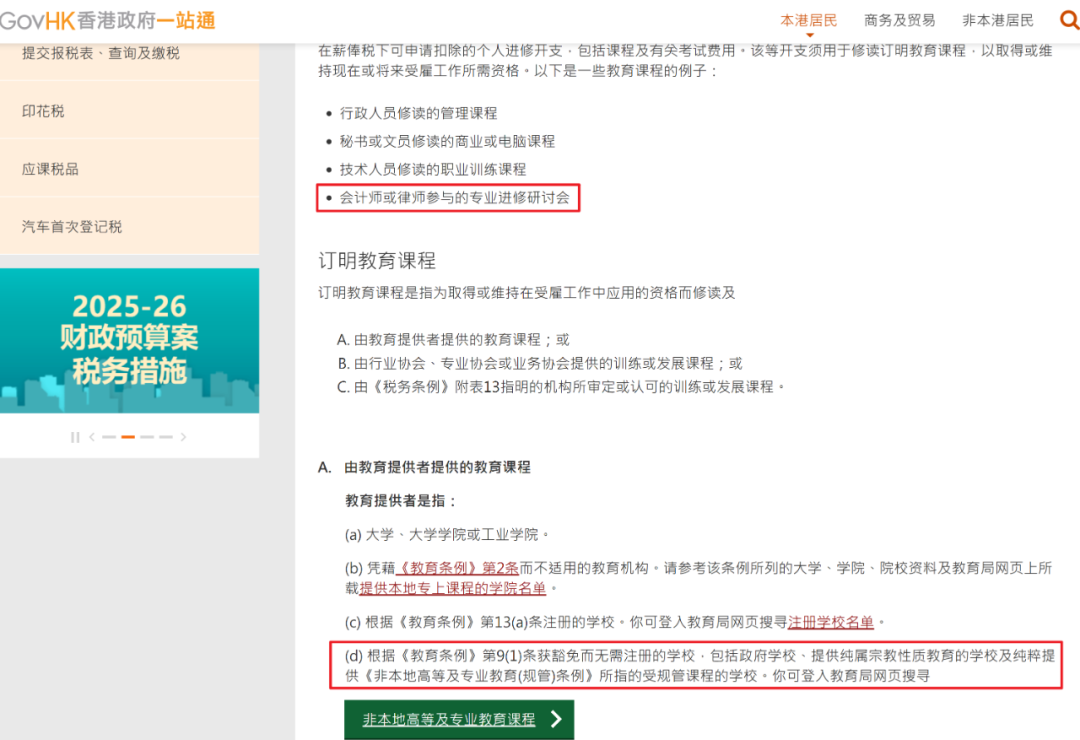Switch to 商务及贸易 tab
1080x740 pixels.
click(899, 20)
